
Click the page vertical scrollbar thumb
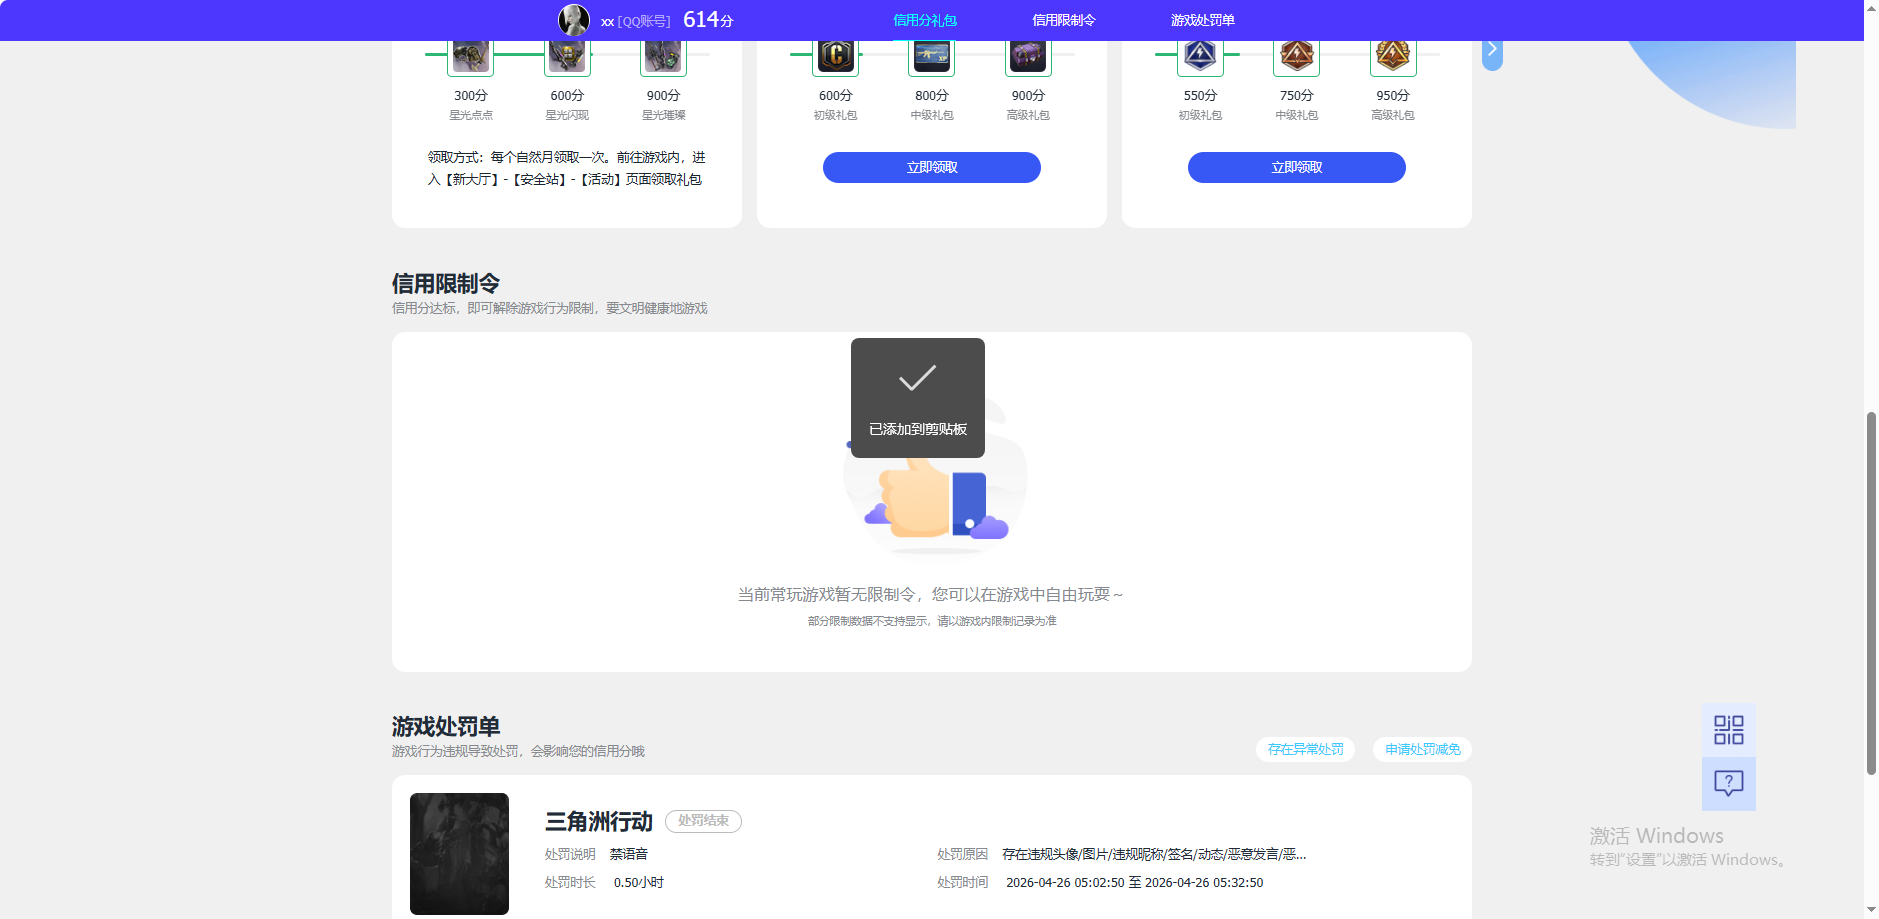[1871, 593]
